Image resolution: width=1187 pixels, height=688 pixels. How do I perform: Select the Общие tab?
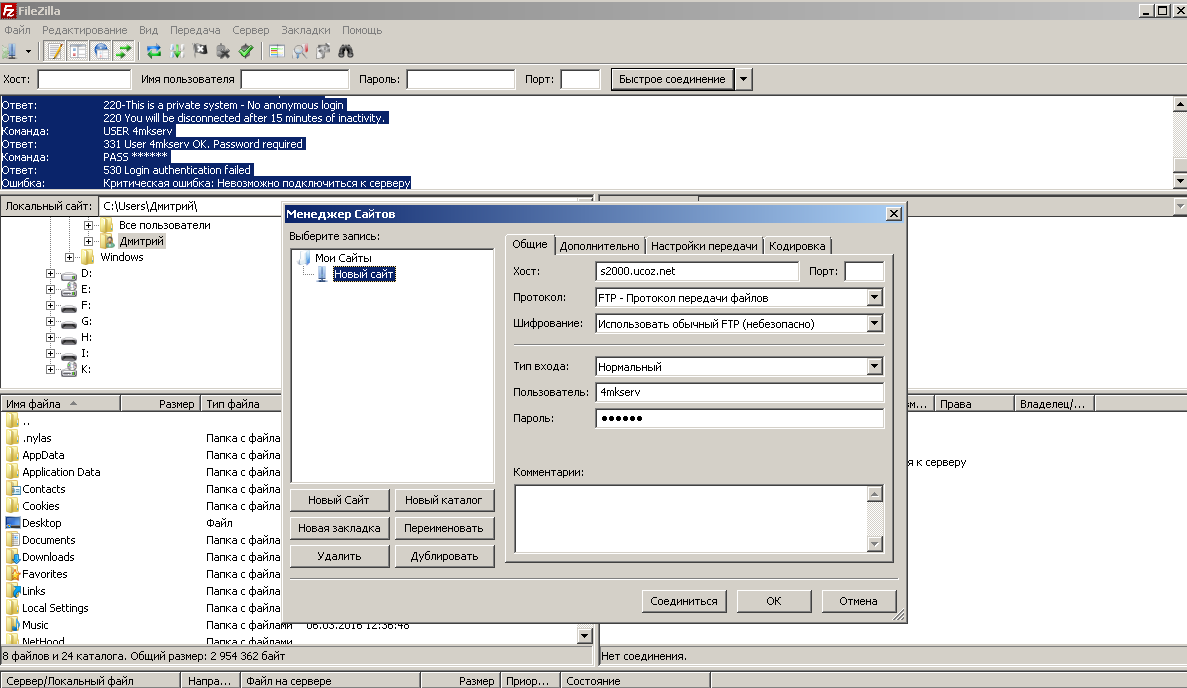(530, 244)
